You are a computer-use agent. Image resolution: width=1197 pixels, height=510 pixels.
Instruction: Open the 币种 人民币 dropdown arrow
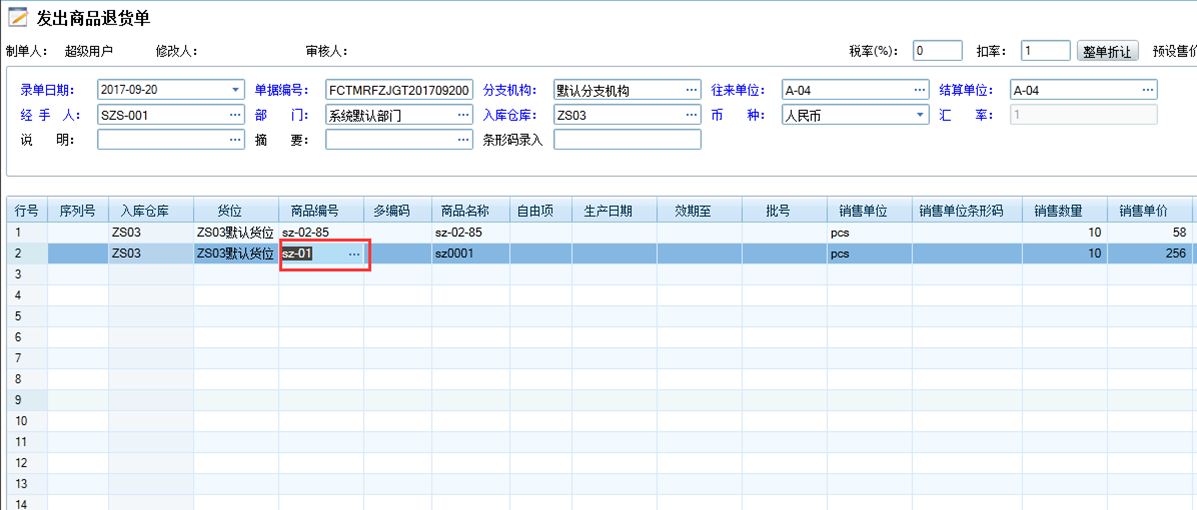point(920,115)
